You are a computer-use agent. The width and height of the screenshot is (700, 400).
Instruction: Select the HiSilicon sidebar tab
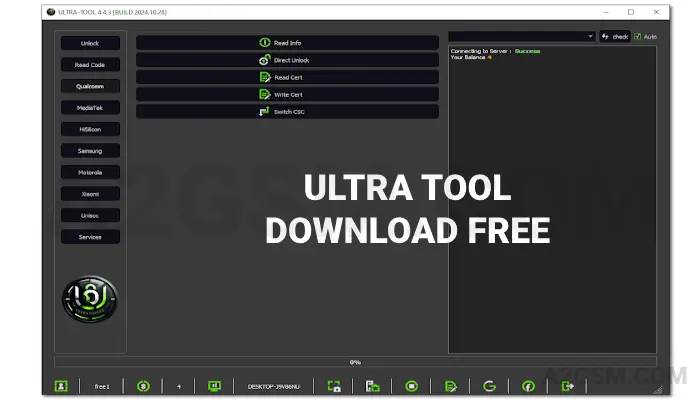point(90,129)
